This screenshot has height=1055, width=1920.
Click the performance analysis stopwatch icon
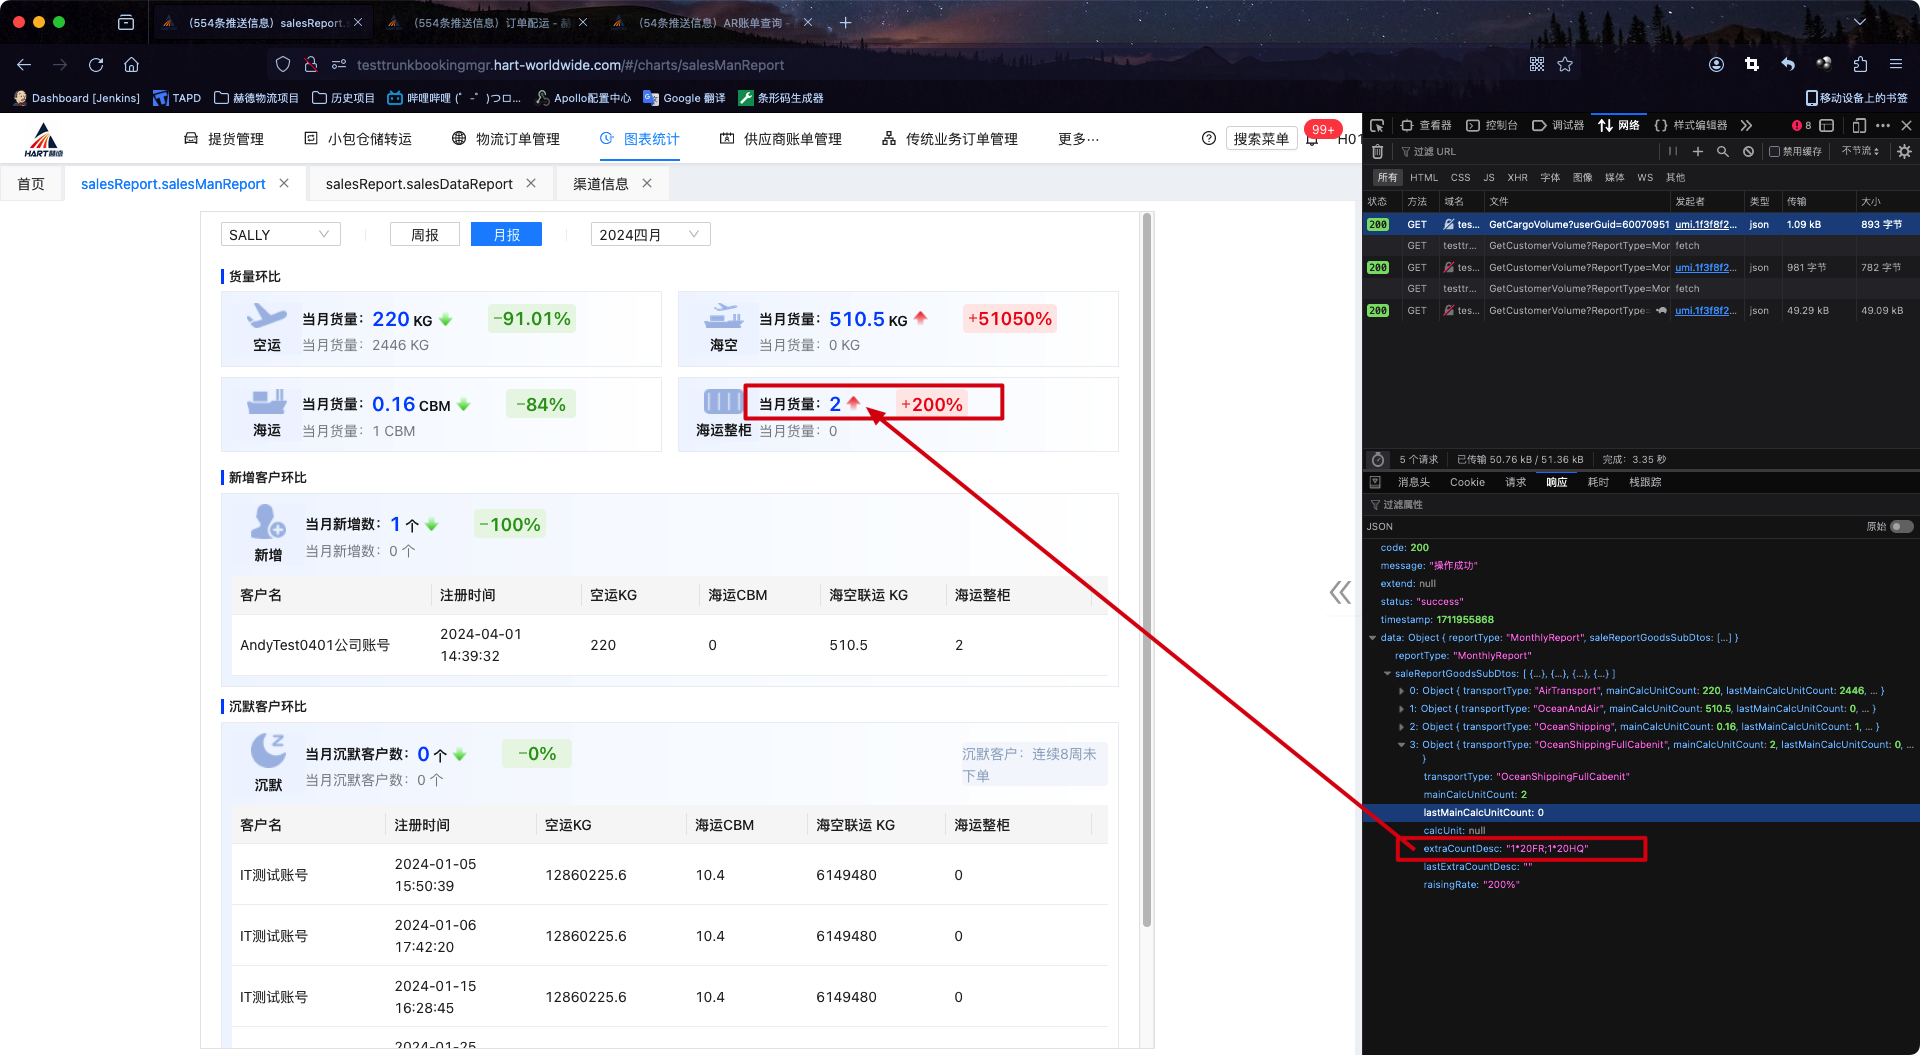(x=1378, y=460)
